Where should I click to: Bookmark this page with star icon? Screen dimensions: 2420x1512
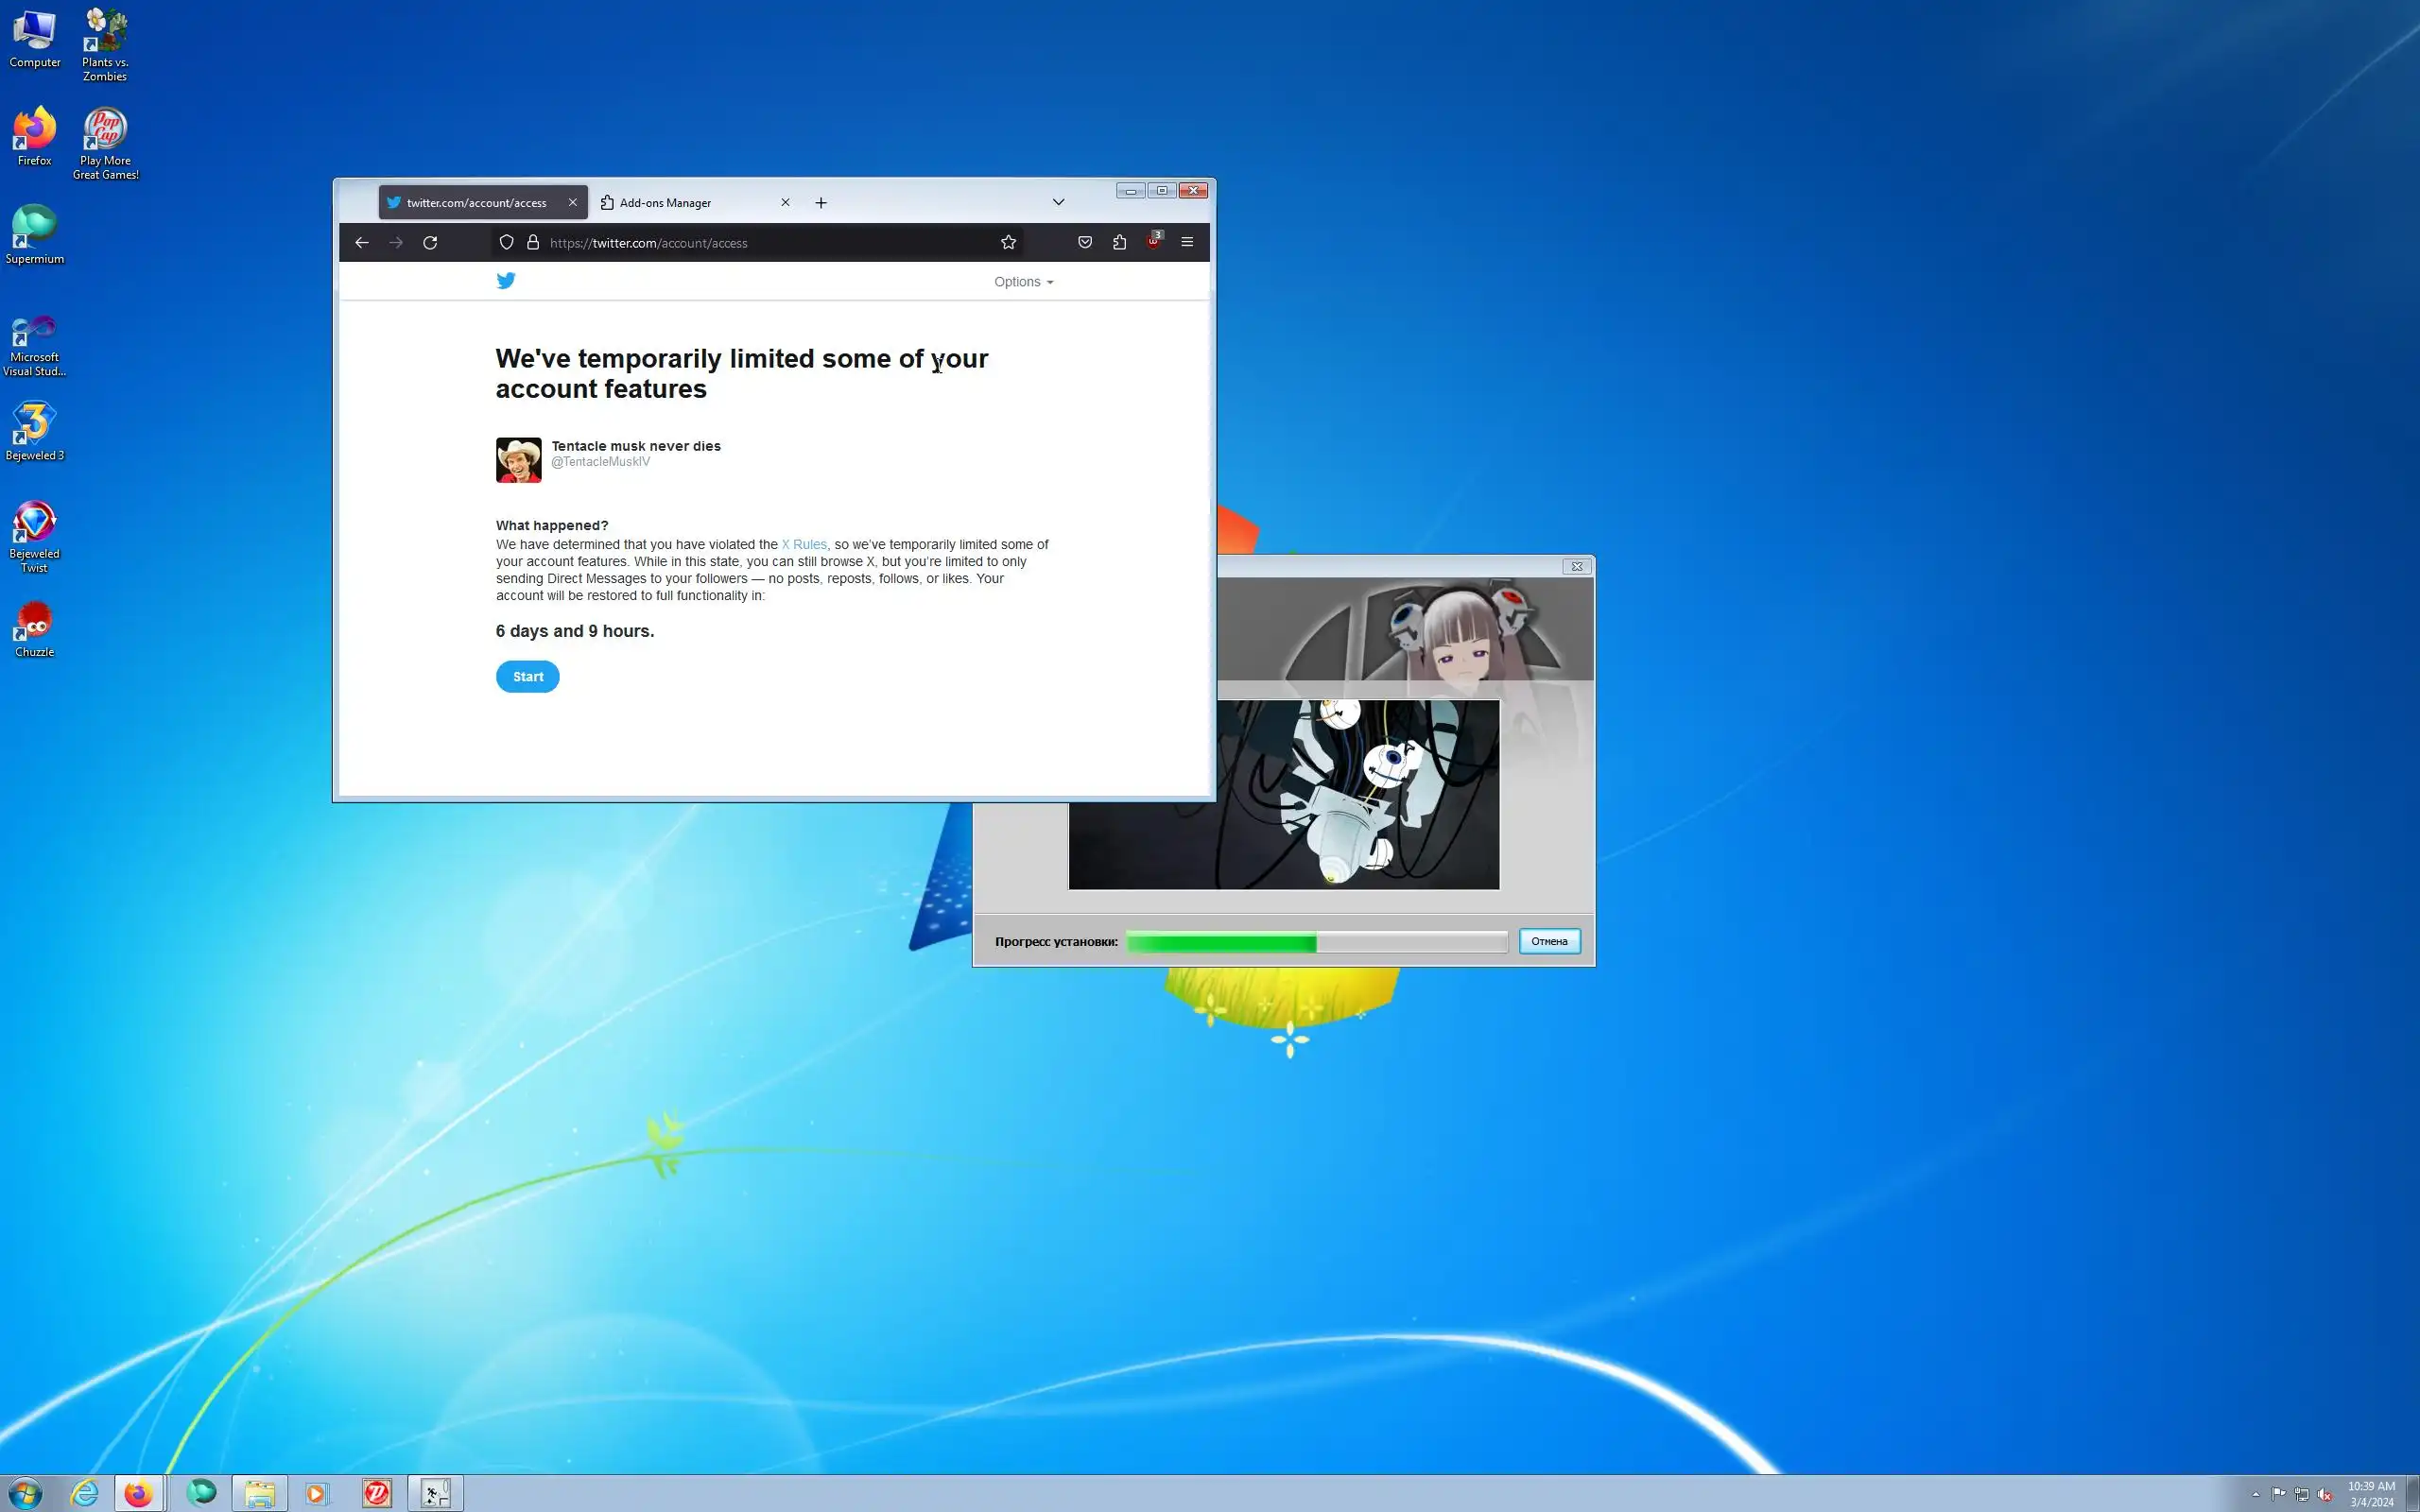1008,242
